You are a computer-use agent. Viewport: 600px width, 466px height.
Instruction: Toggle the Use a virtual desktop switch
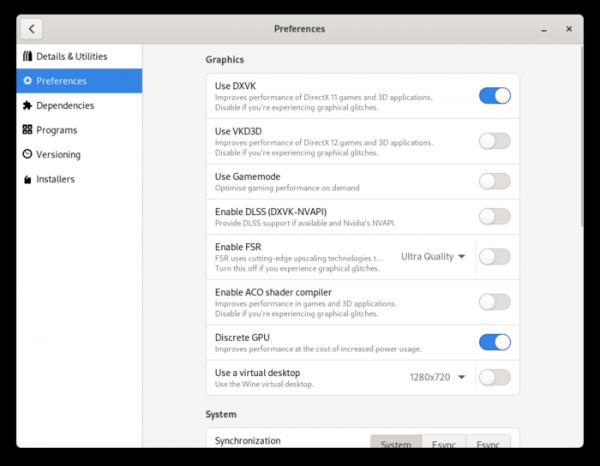pyautogui.click(x=494, y=377)
